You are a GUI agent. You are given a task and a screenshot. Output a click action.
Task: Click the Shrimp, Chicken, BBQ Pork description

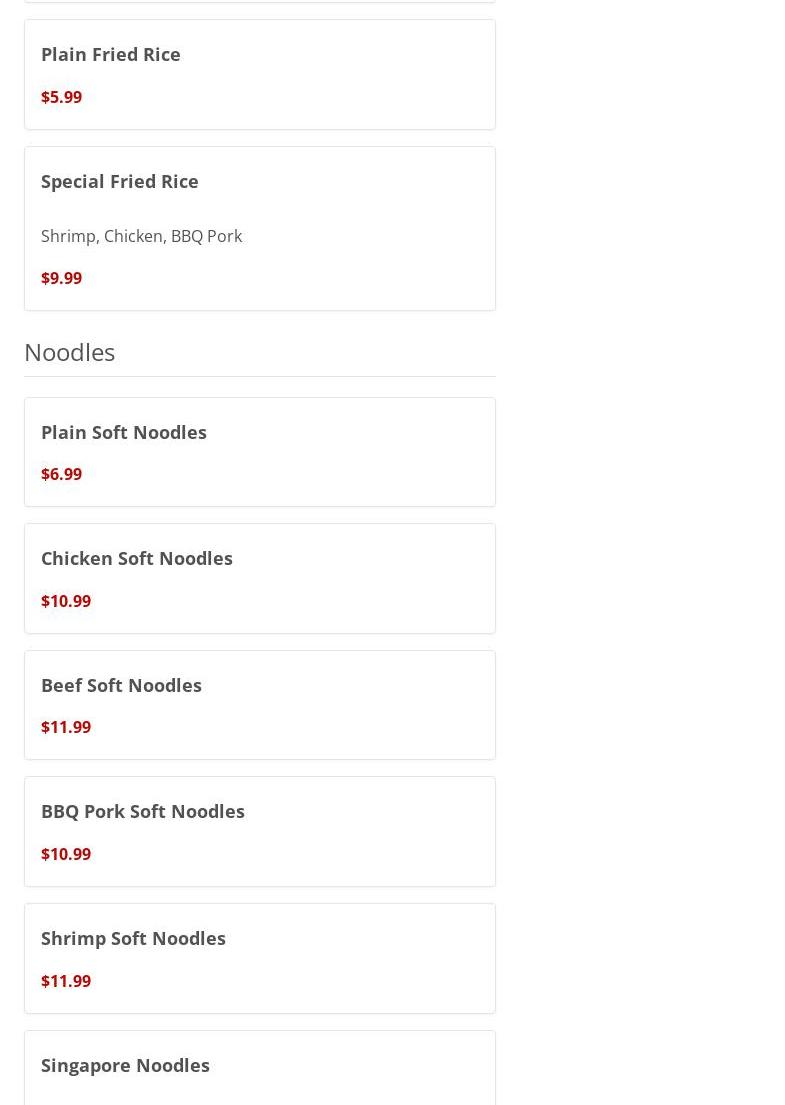click(142, 236)
